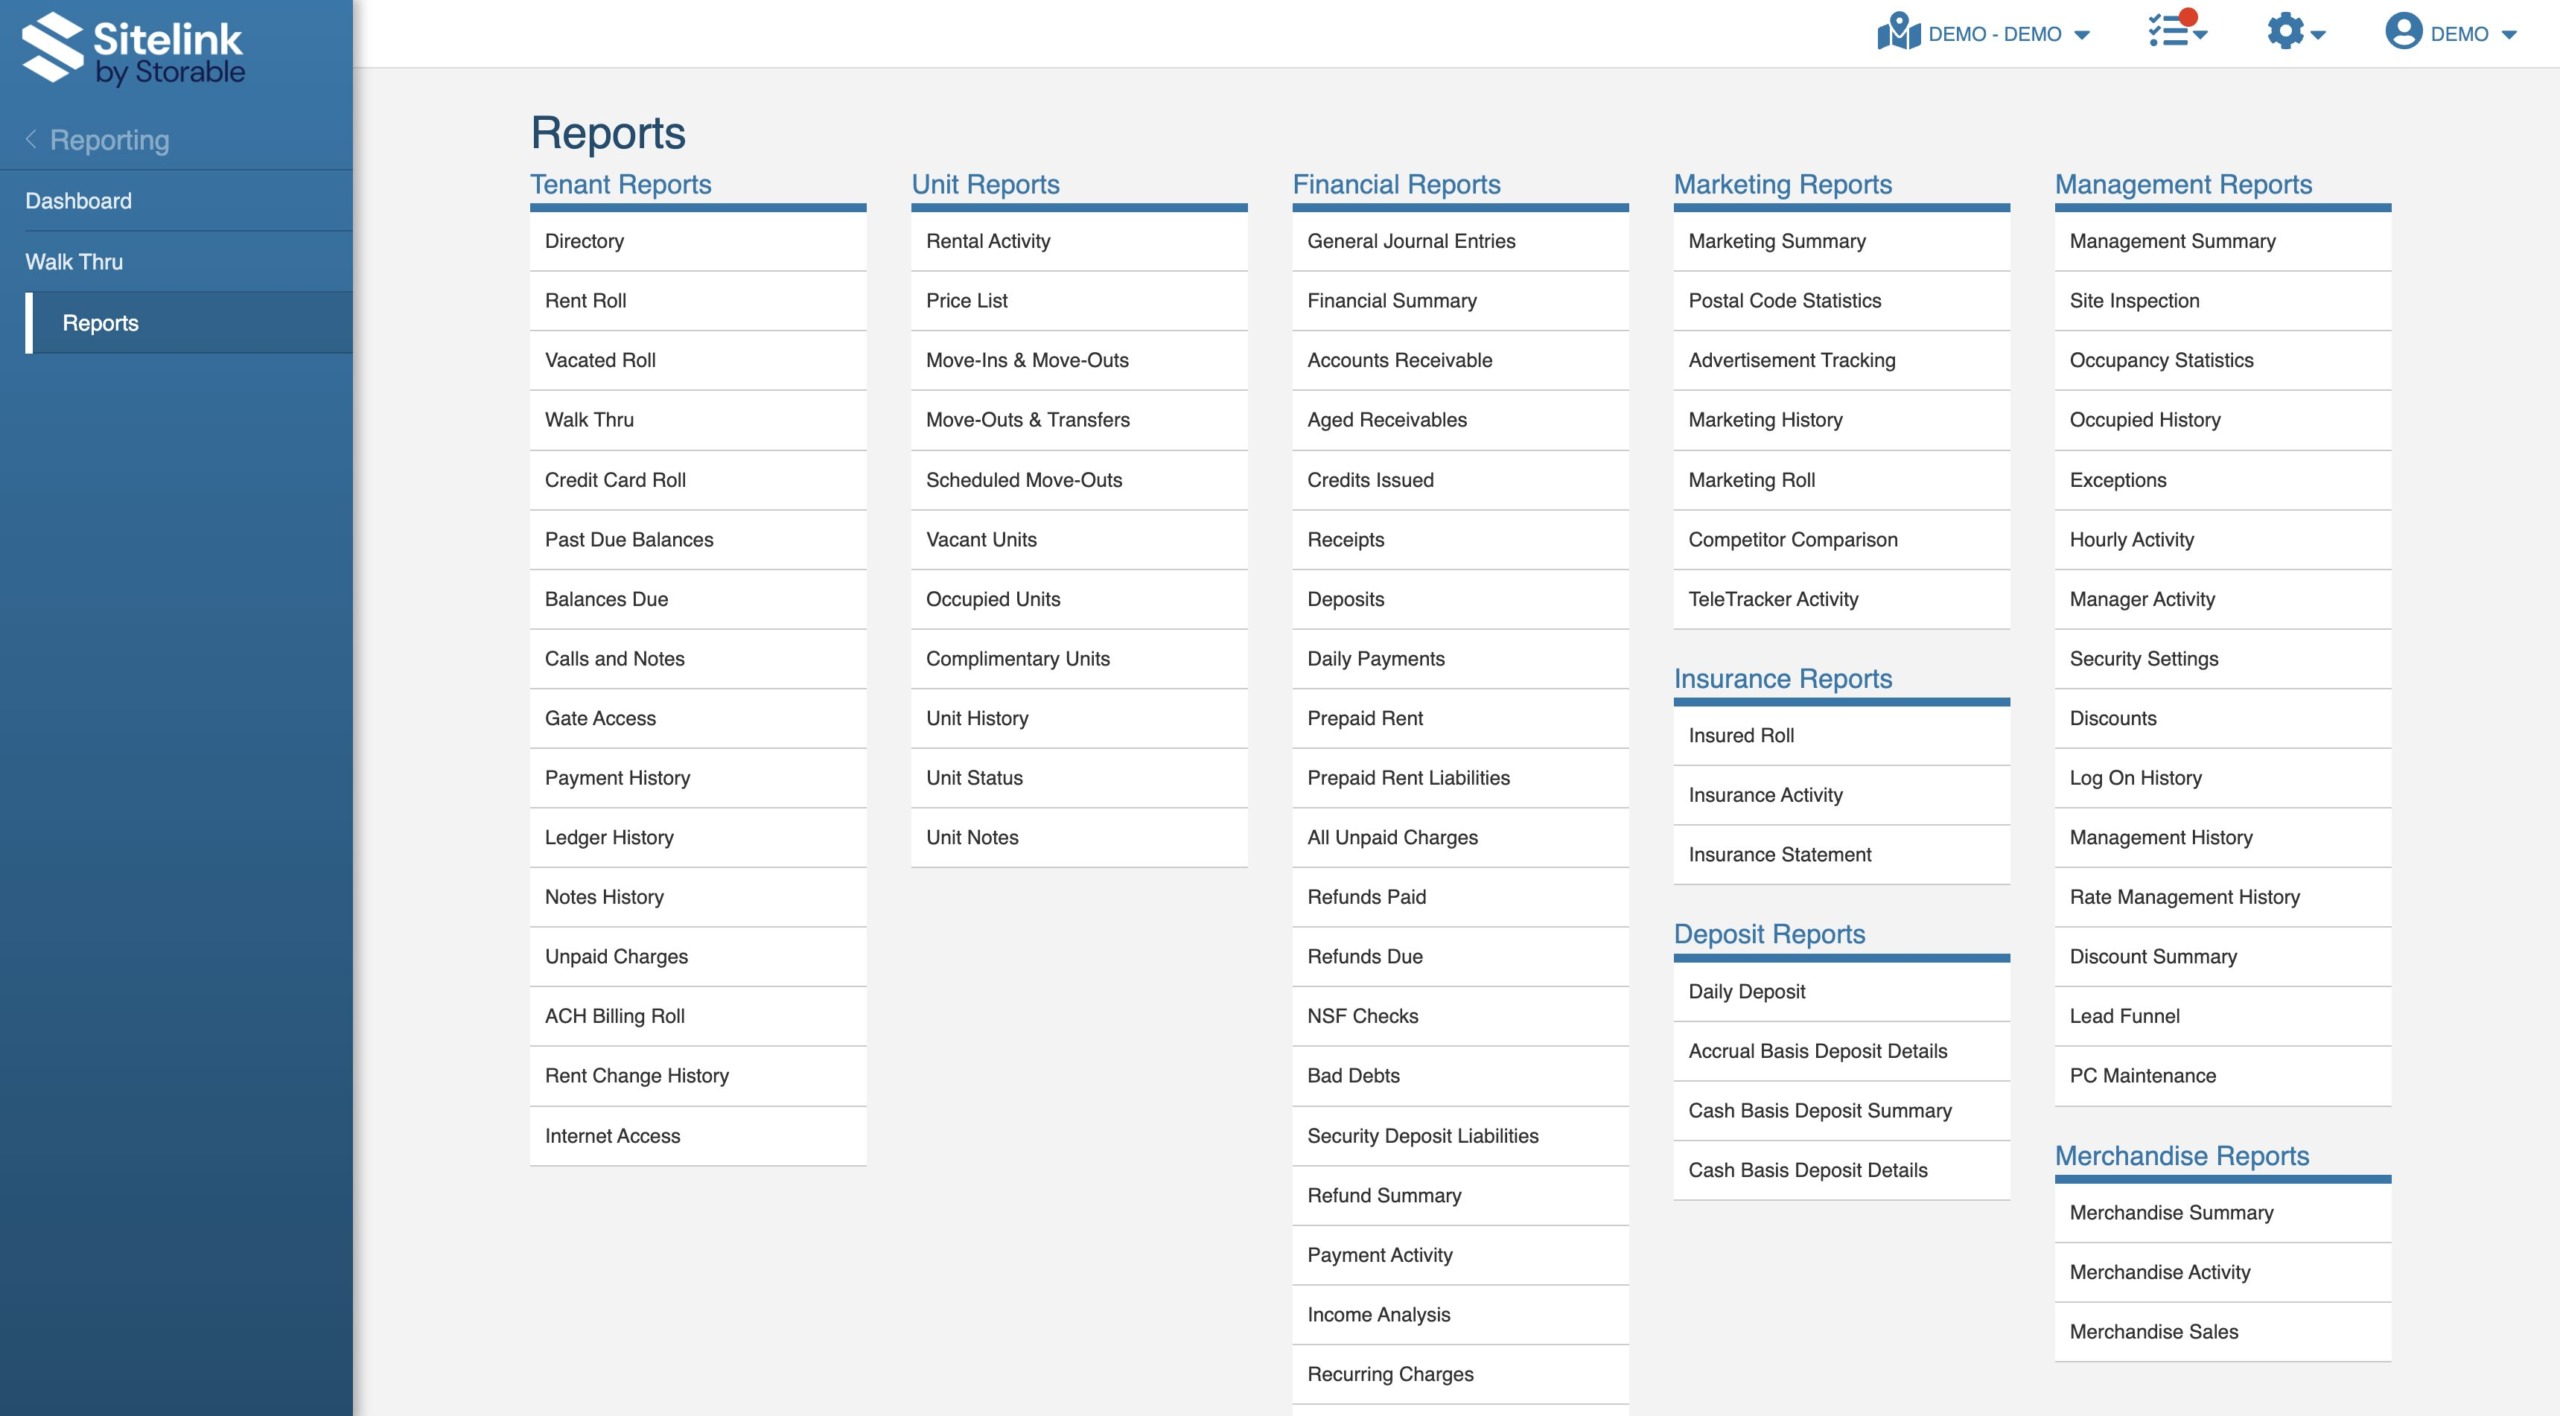Viewport: 2560px width, 1416px height.
Task: Click the Reporting back chevron
Action: point(31,140)
